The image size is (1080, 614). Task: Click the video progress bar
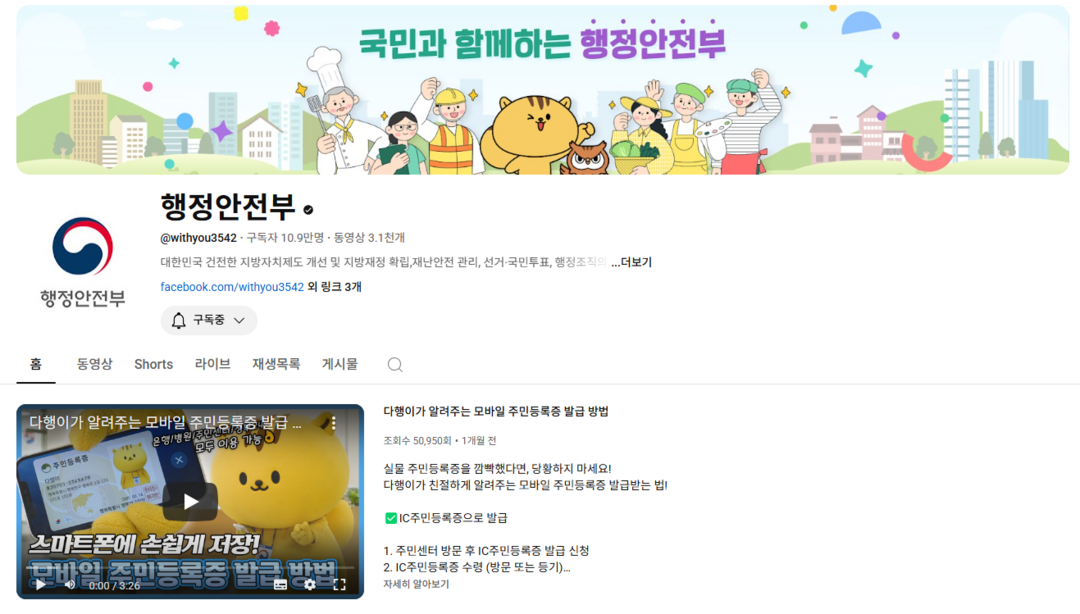click(190, 569)
